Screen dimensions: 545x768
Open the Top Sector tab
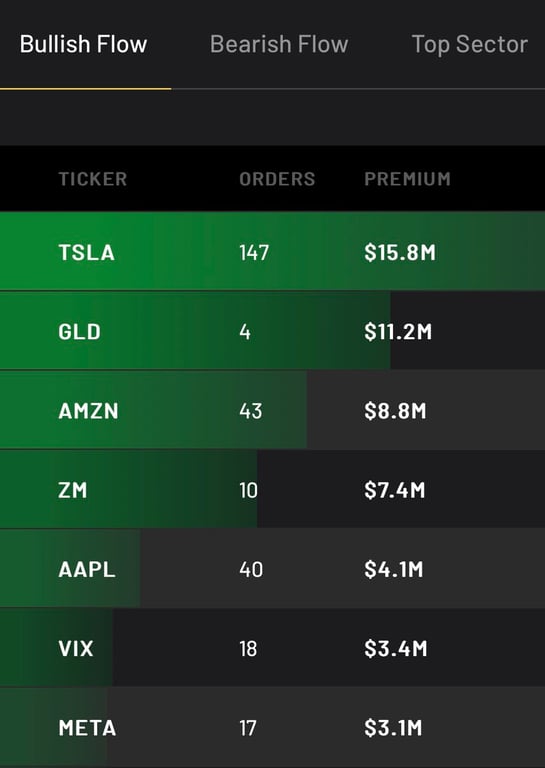470,45
